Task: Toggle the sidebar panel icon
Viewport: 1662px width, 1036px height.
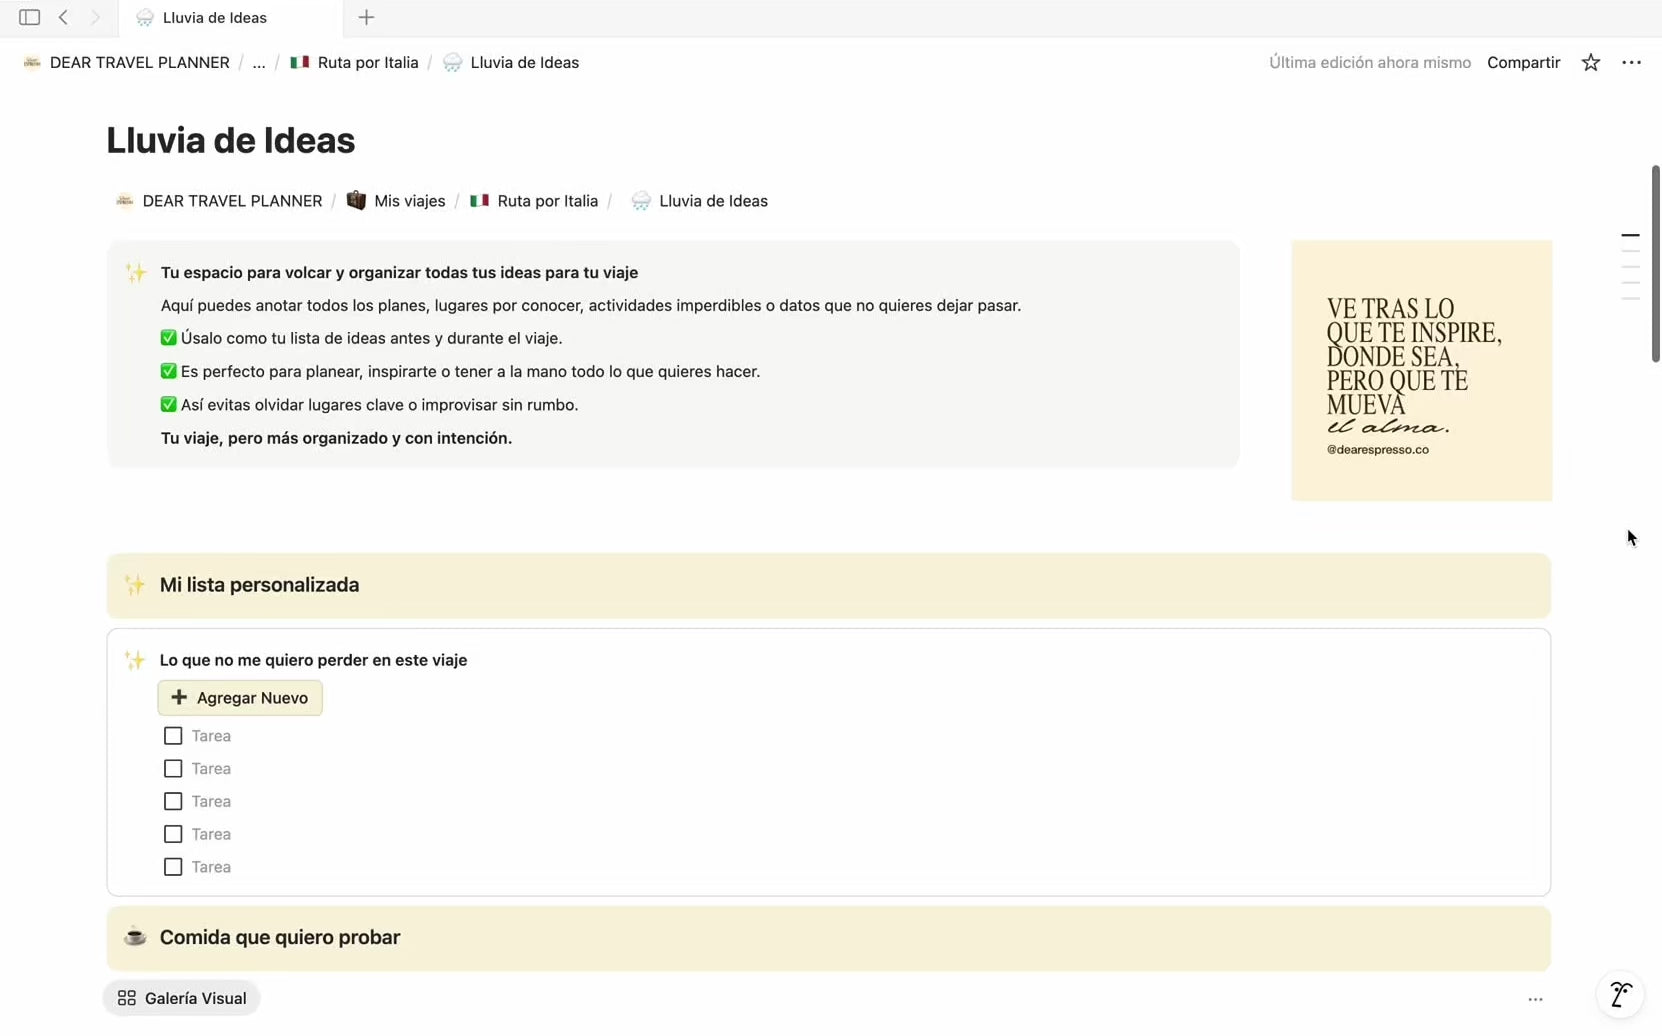Action: [x=29, y=17]
